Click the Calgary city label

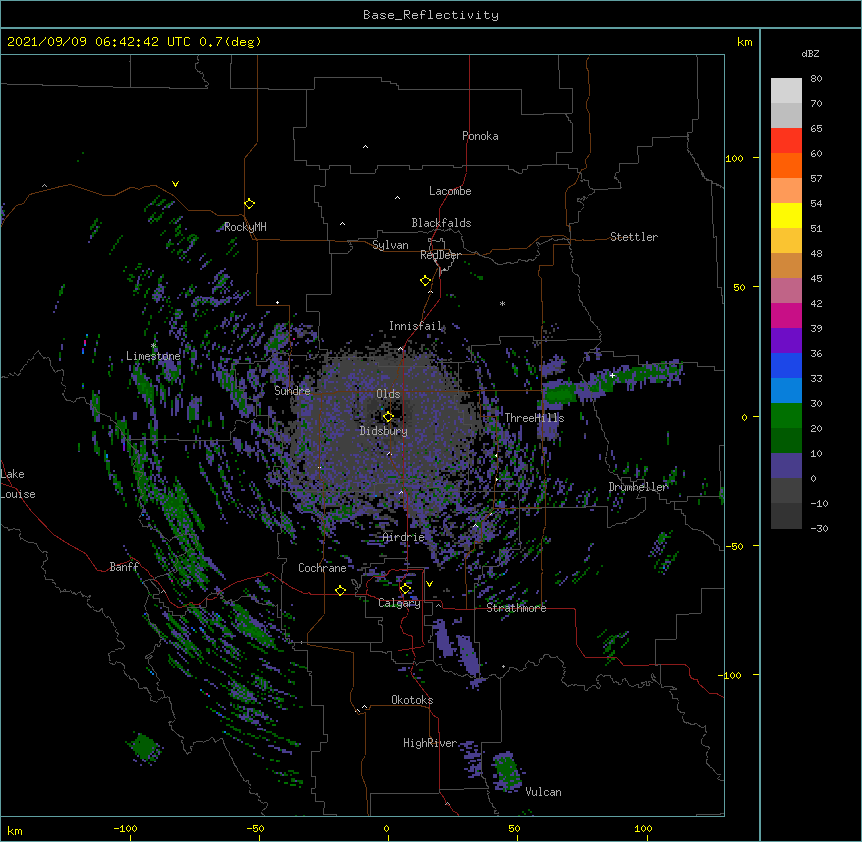point(399,603)
